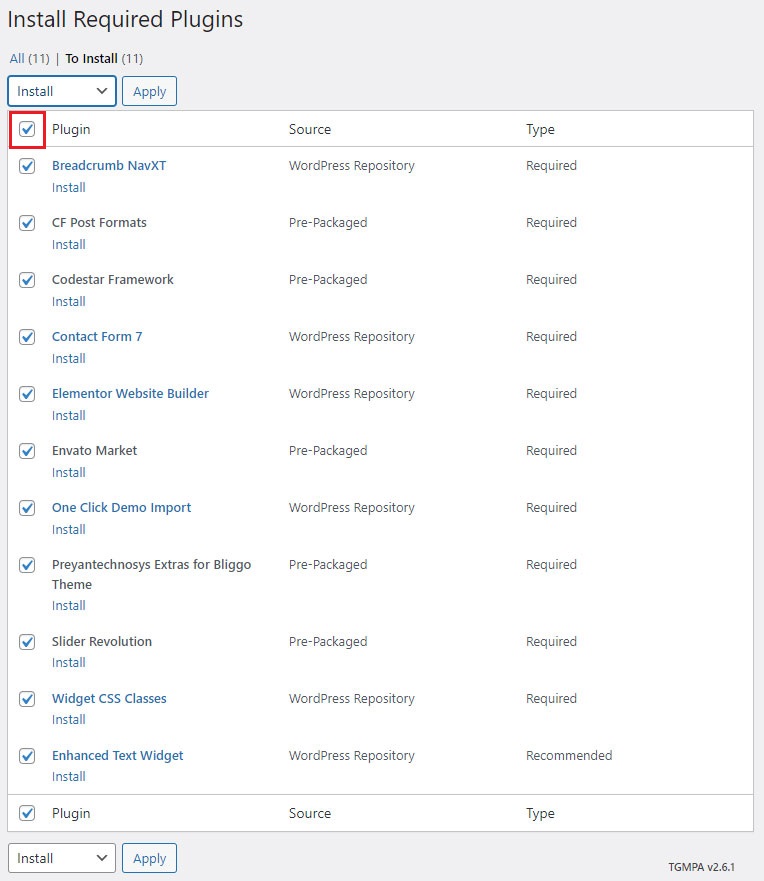
Task: Click Install under Envato Market
Action: coord(69,473)
